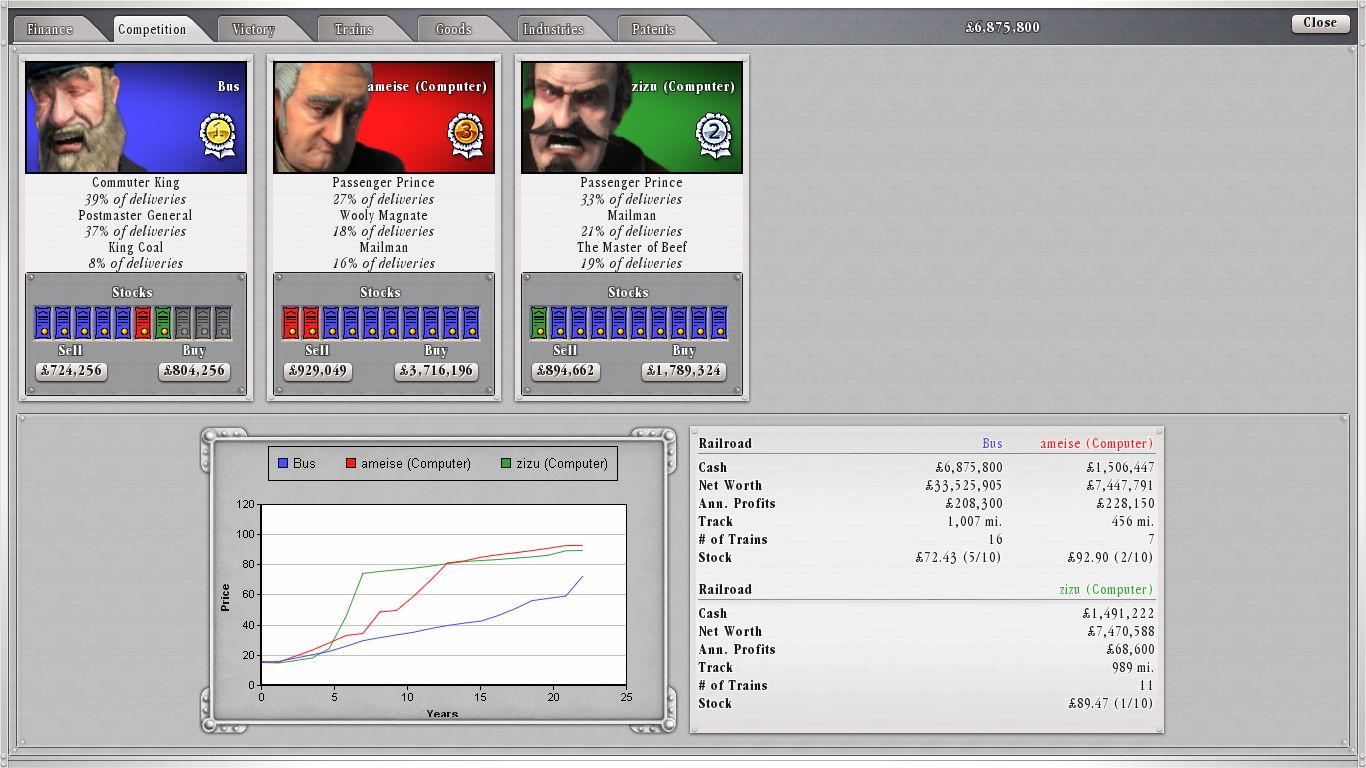The image size is (1366, 768).
Task: Click 'Bus' column header in railroad table
Action: point(992,444)
